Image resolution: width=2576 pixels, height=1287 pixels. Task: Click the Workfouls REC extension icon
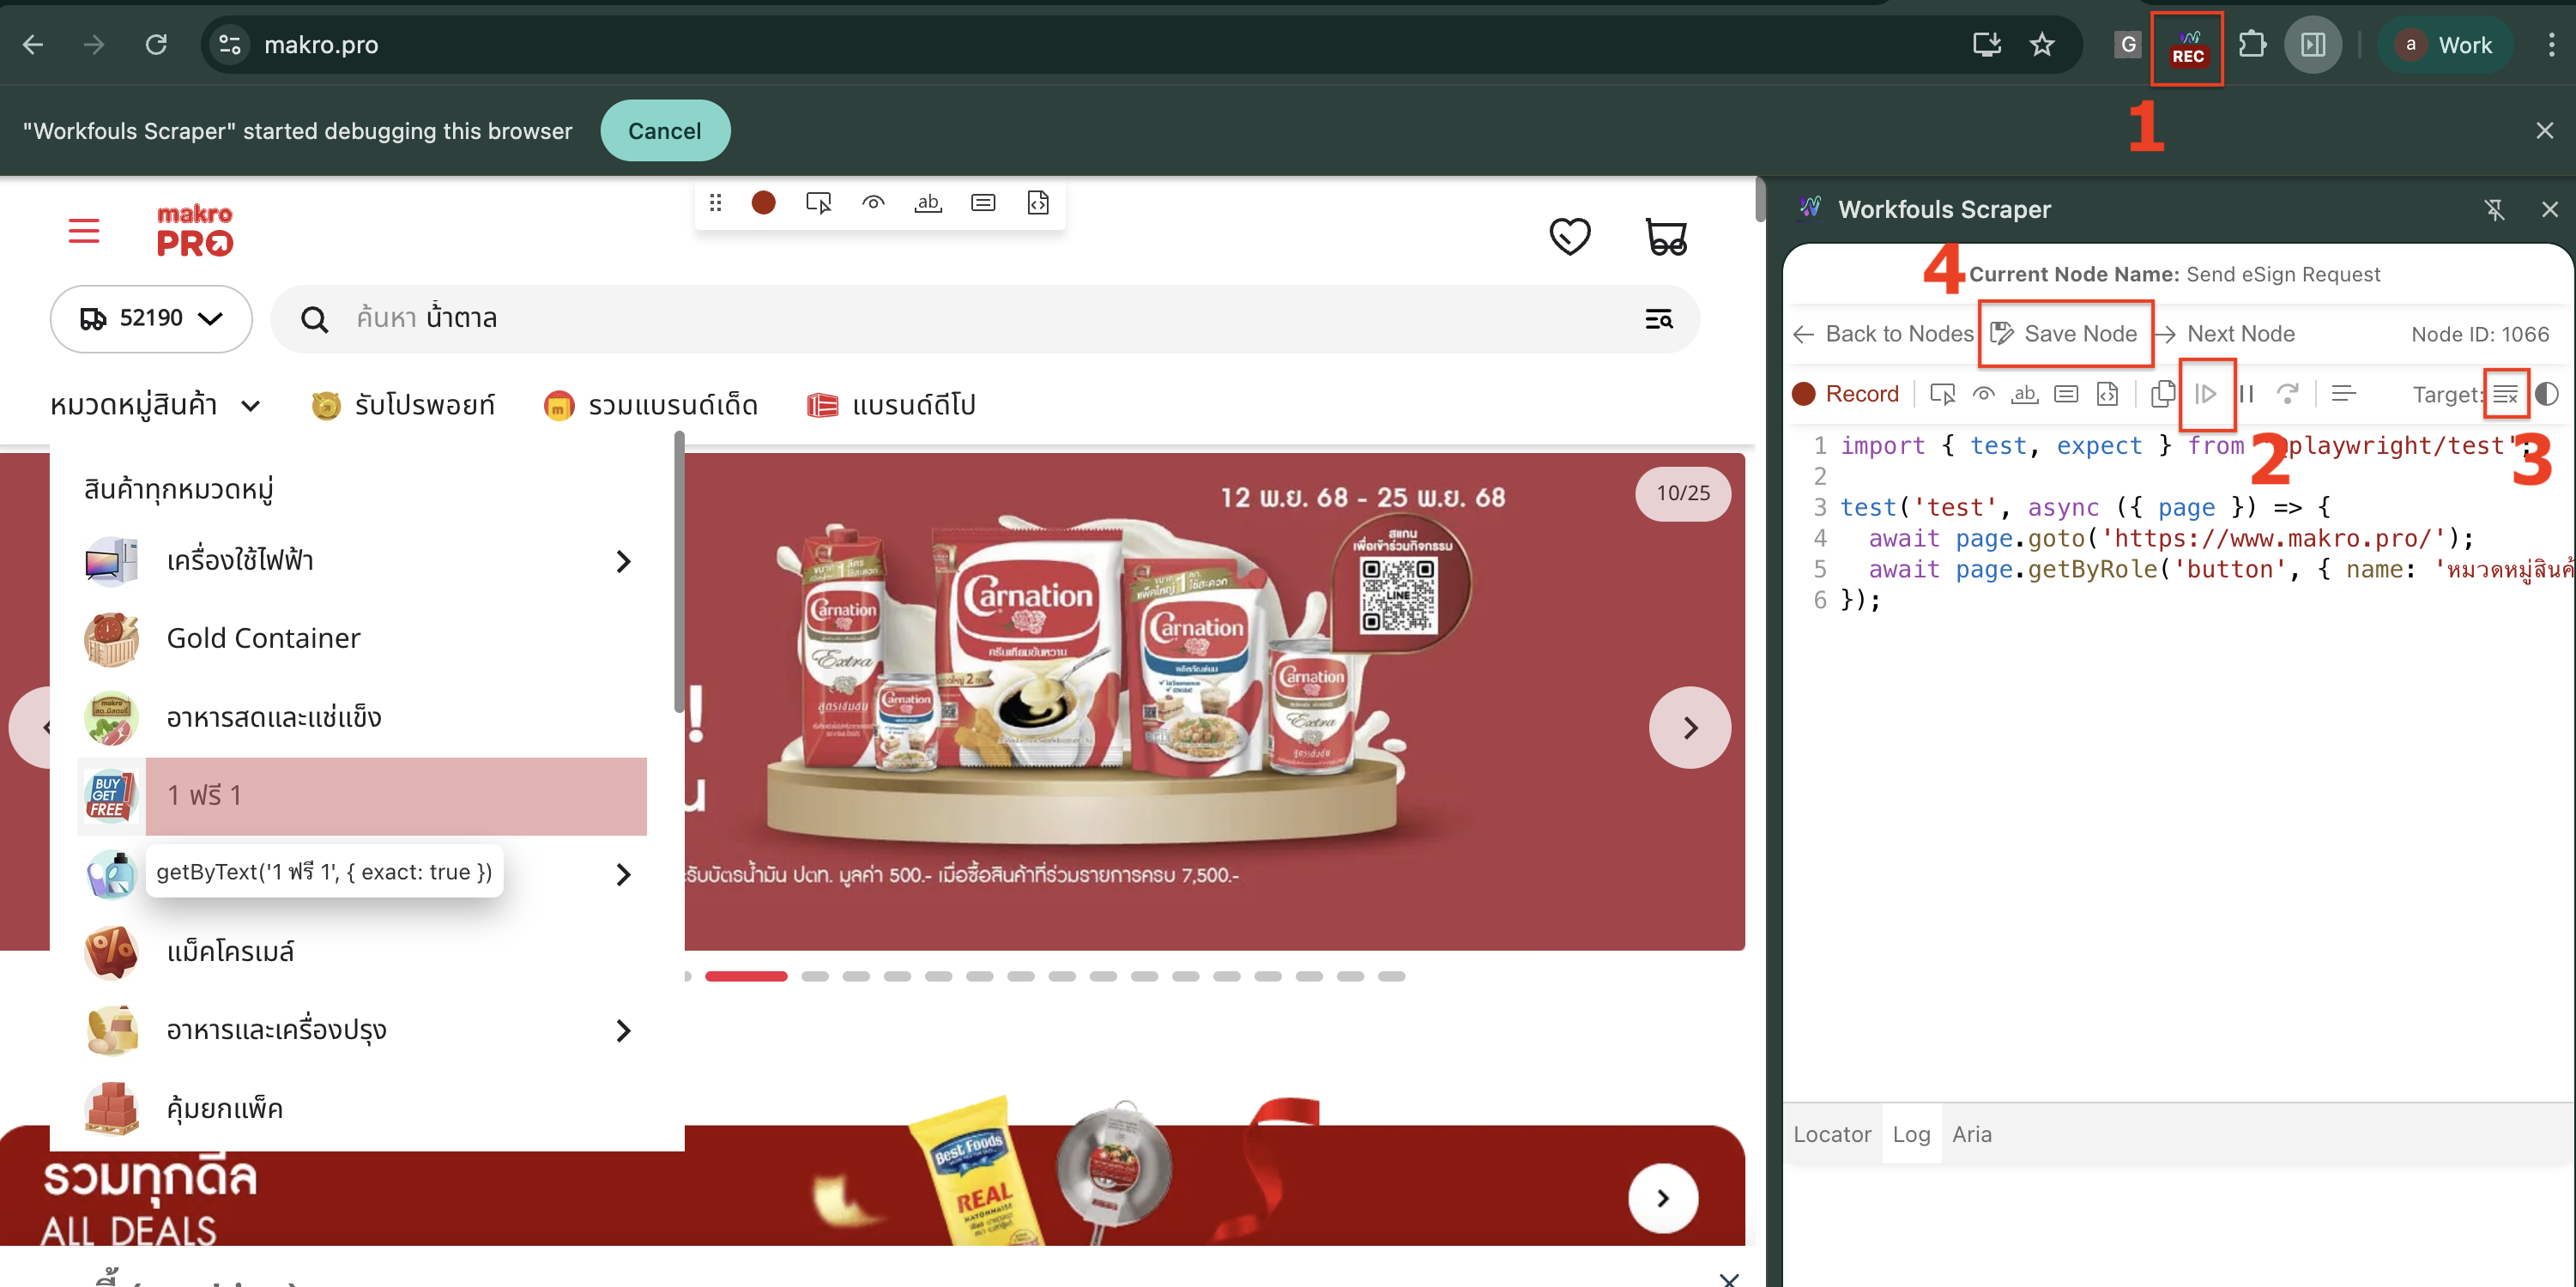(2186, 46)
